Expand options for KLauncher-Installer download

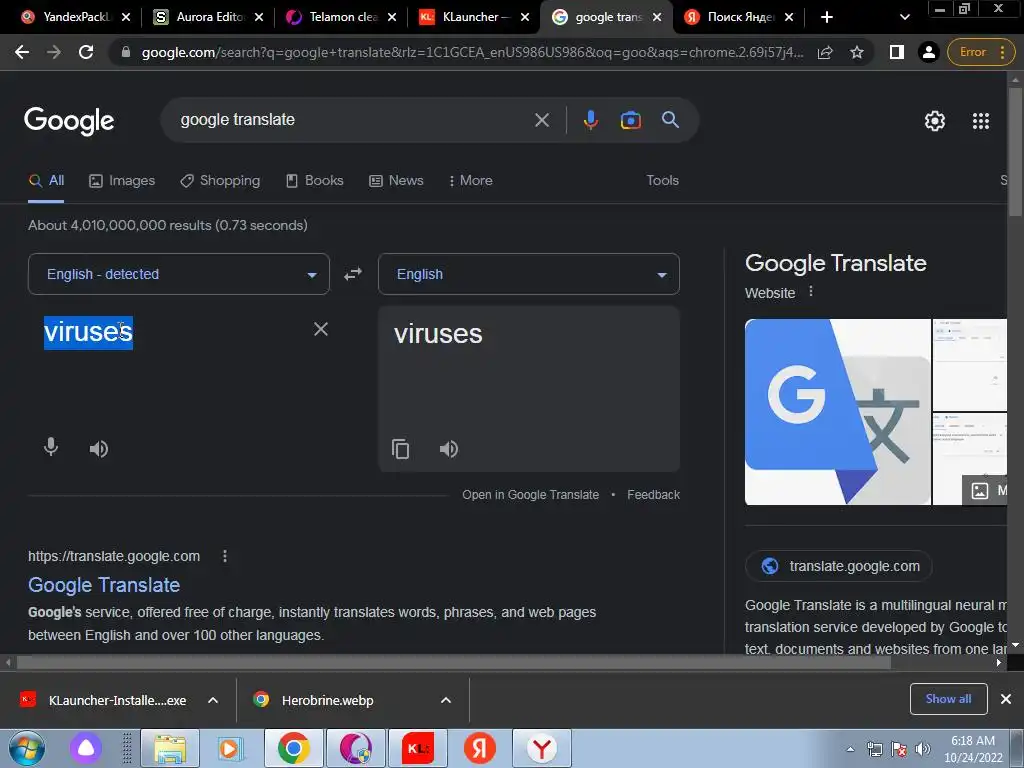tap(213, 700)
